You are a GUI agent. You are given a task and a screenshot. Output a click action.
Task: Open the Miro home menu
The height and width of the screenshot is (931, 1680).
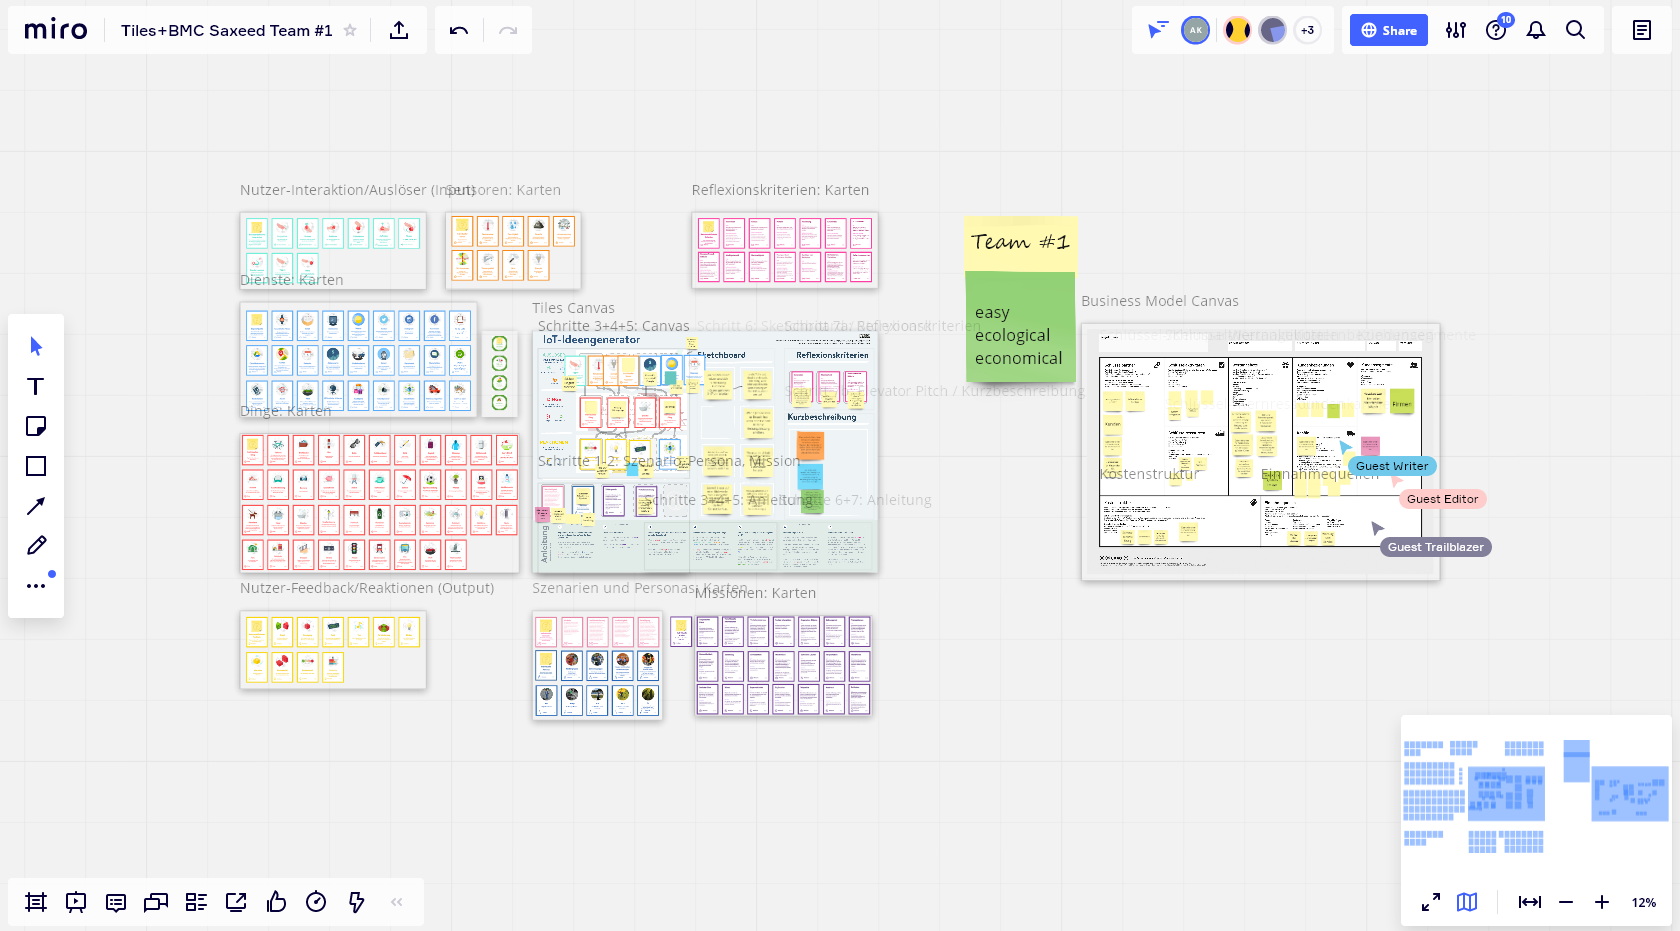point(55,29)
